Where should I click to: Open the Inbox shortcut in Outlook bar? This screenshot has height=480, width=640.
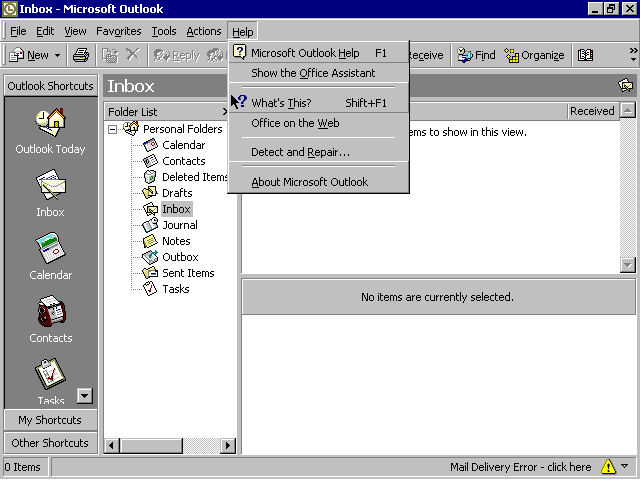point(50,186)
